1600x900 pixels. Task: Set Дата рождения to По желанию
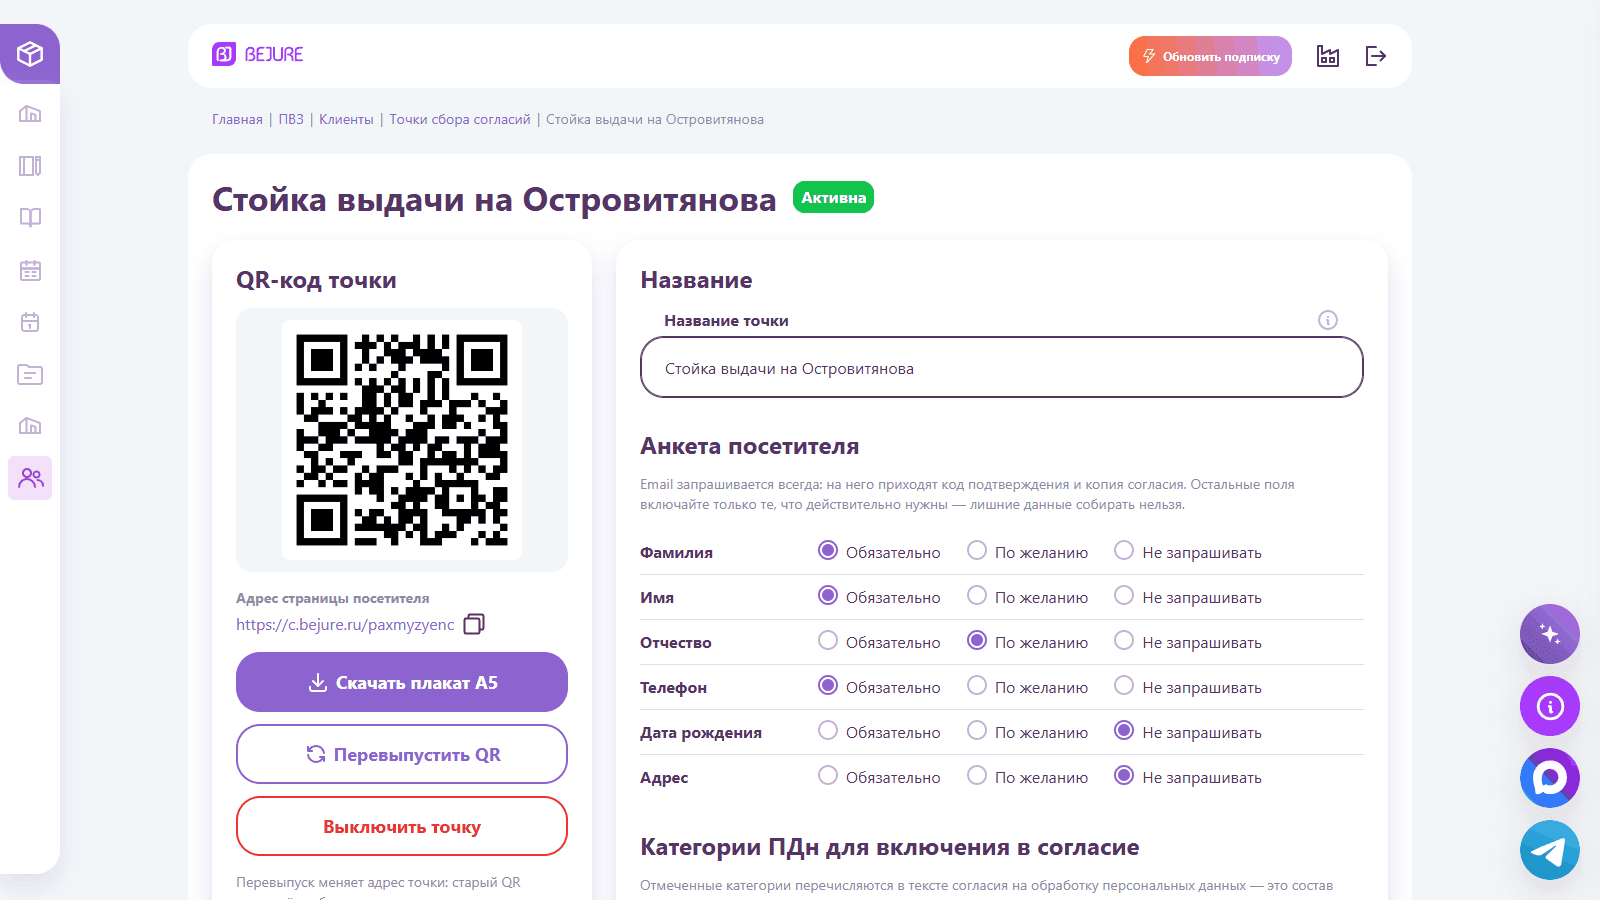click(x=977, y=730)
